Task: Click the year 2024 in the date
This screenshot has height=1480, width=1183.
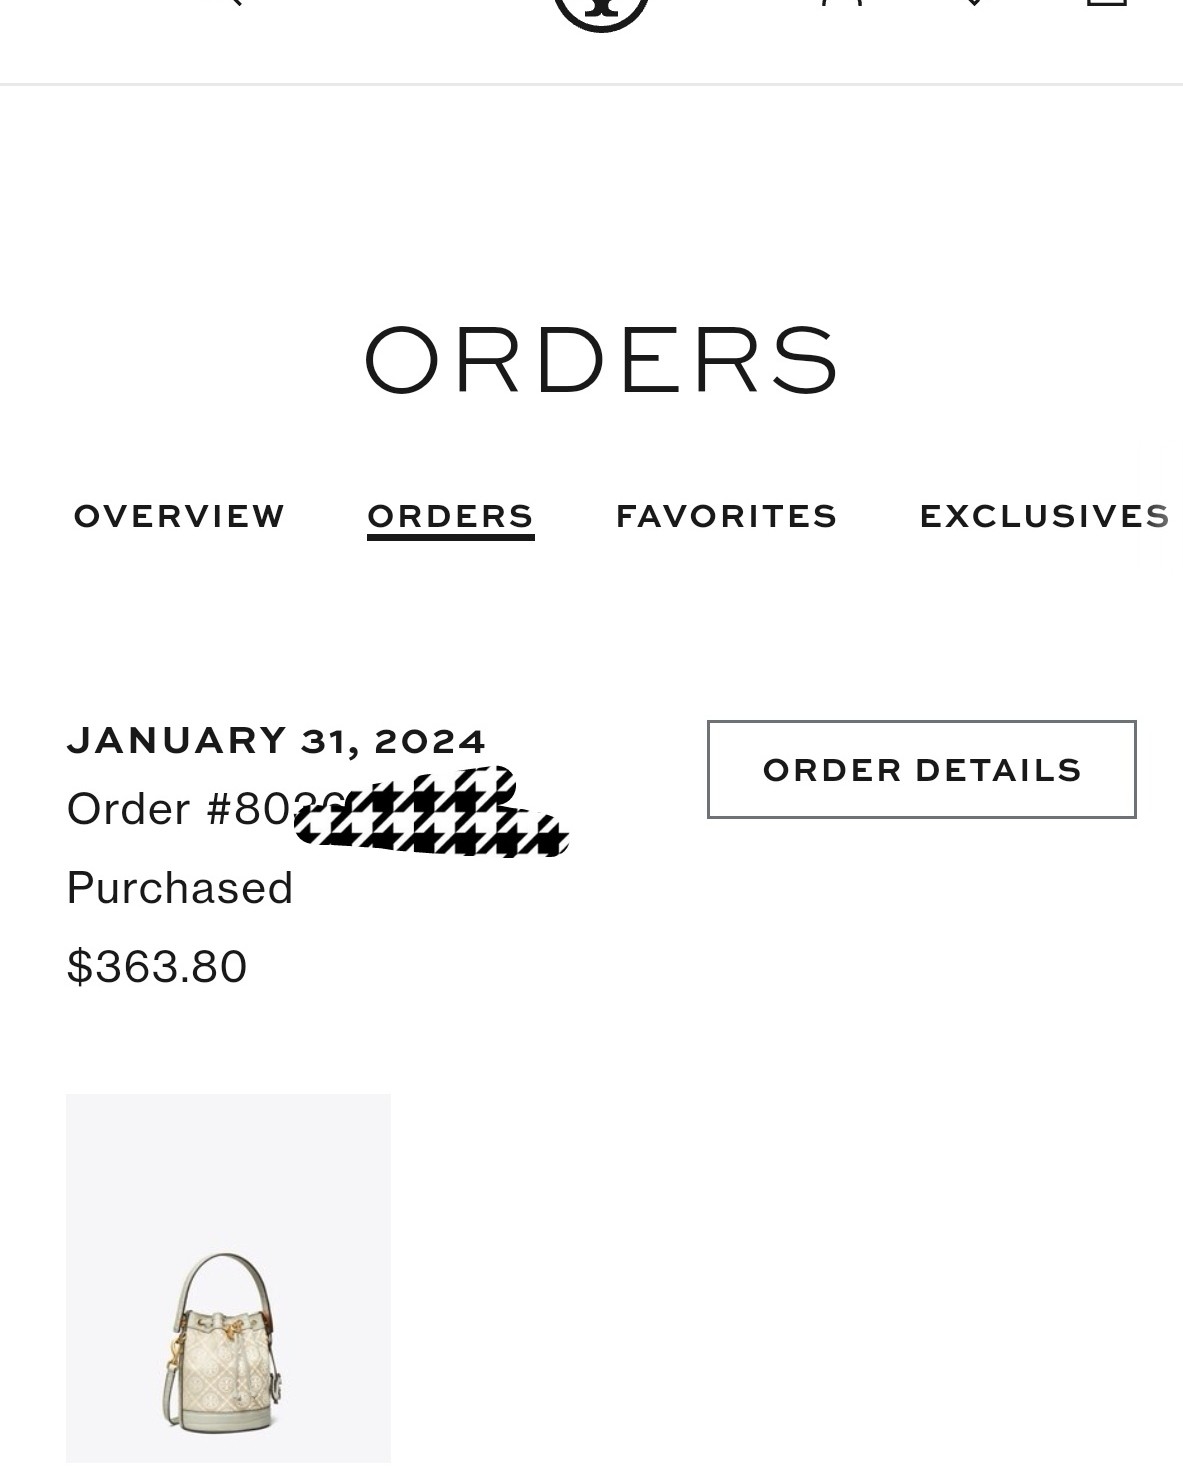Action: (x=430, y=741)
